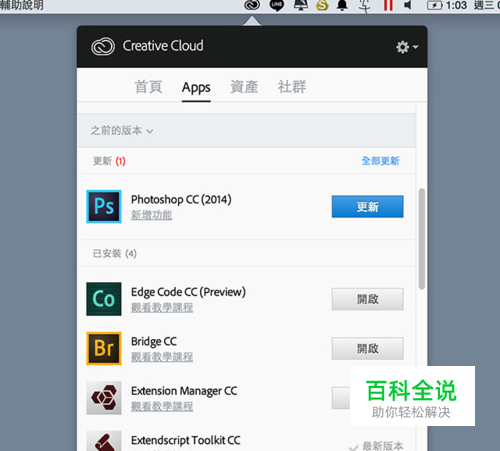
Task: Click the battery status icon
Action: coord(435,5)
